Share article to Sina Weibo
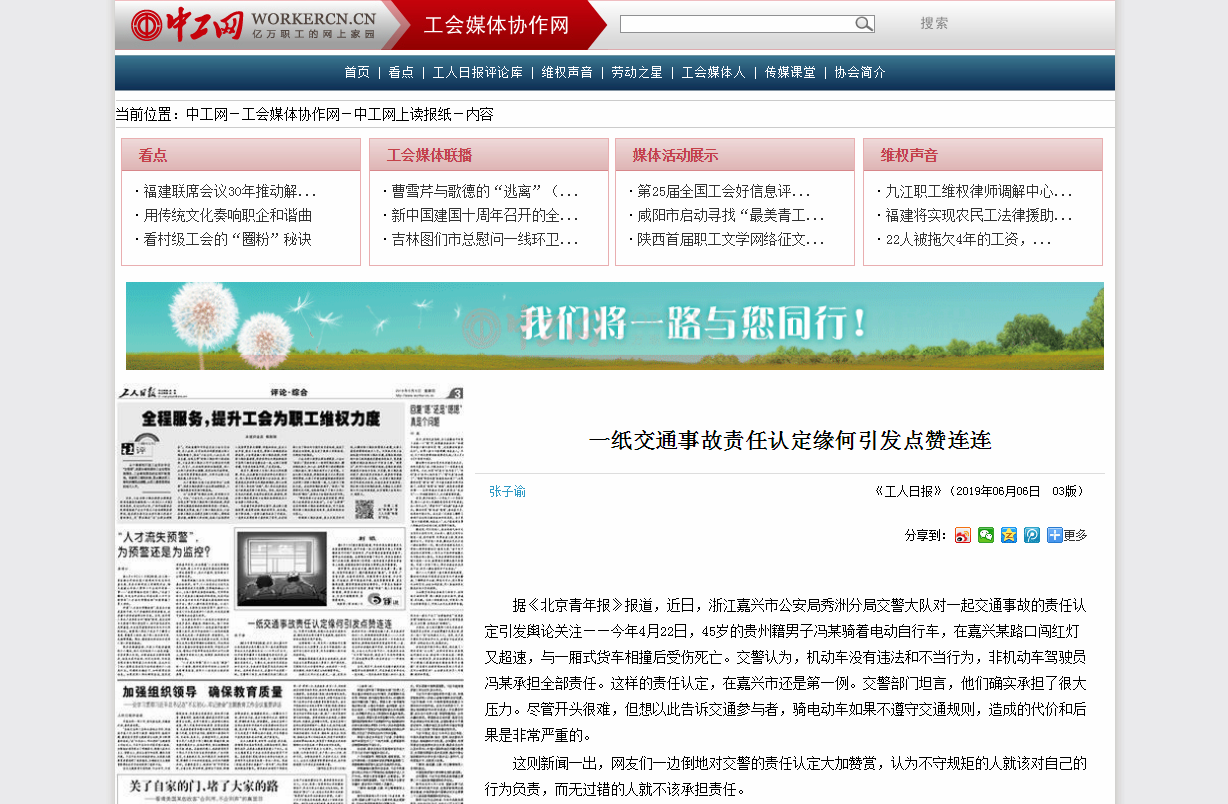 point(962,535)
